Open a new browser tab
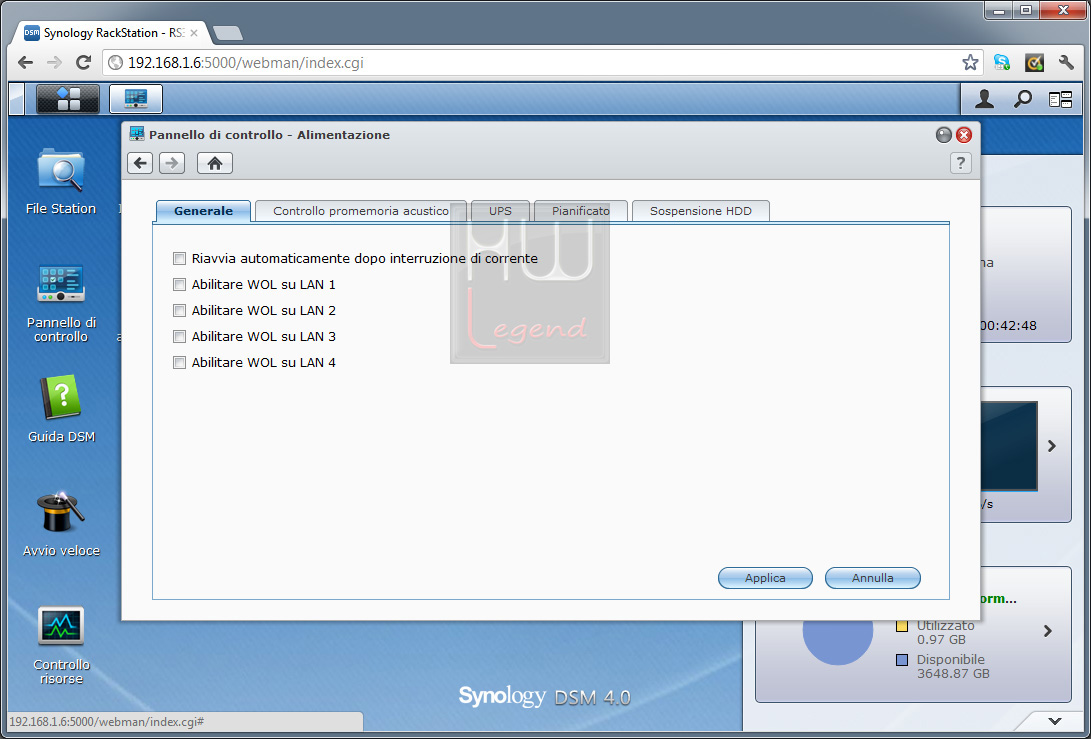The width and height of the screenshot is (1091, 739). (227, 33)
